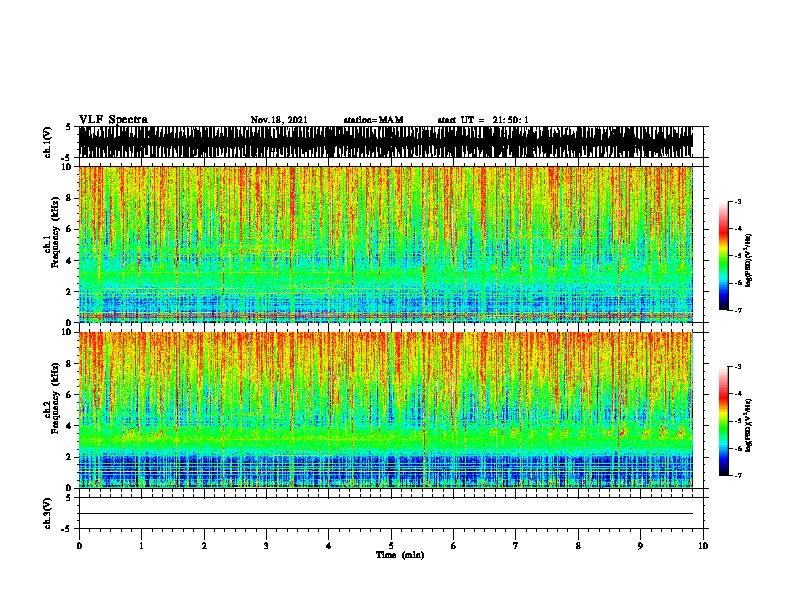Select the ch.1 "Frequency (kHz)" axis label

[55, 233]
